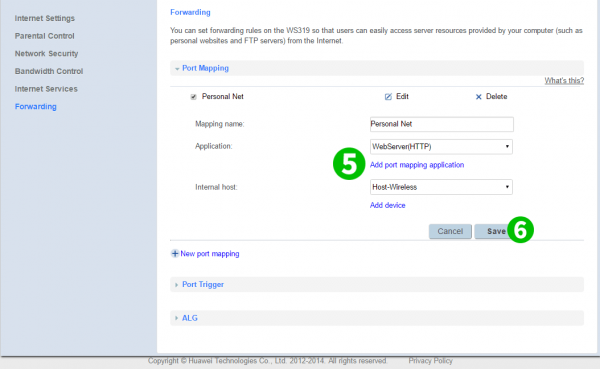Go to Network Security in the sidebar
600x369 pixels.
(x=46, y=54)
